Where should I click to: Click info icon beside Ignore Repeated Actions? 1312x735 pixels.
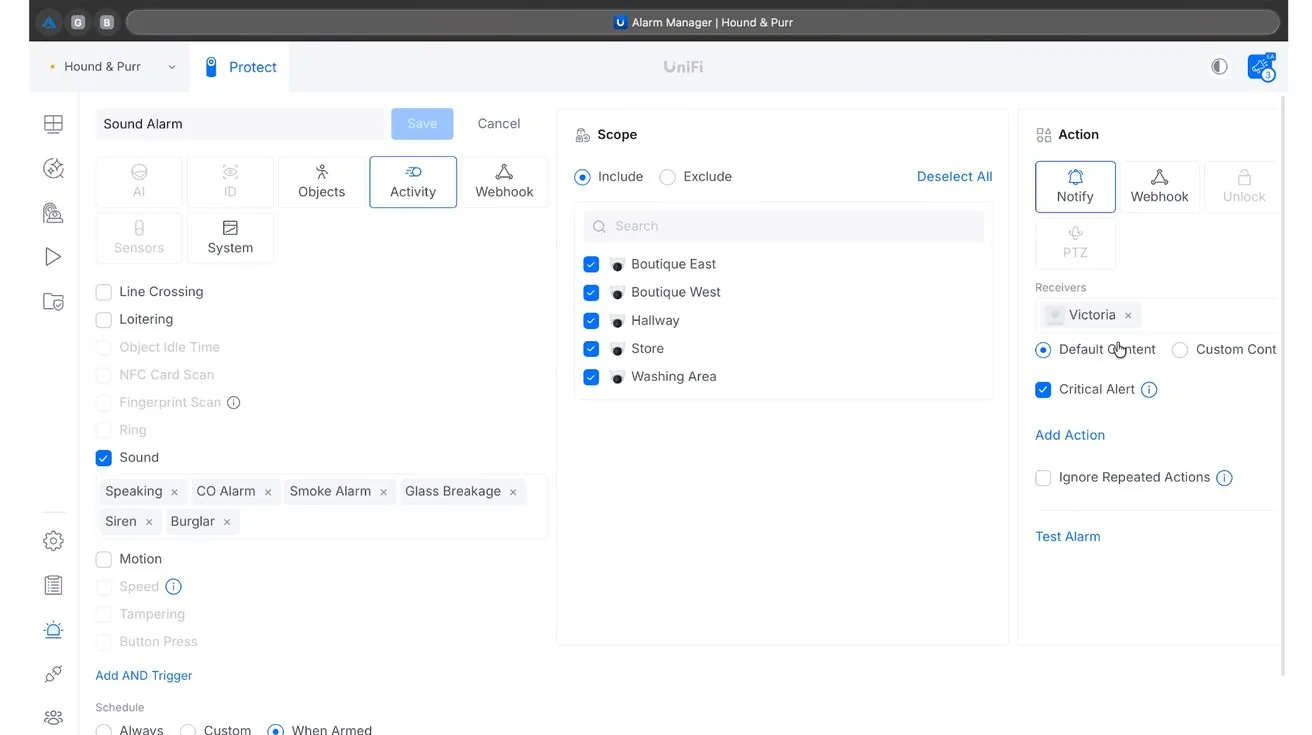(1224, 478)
